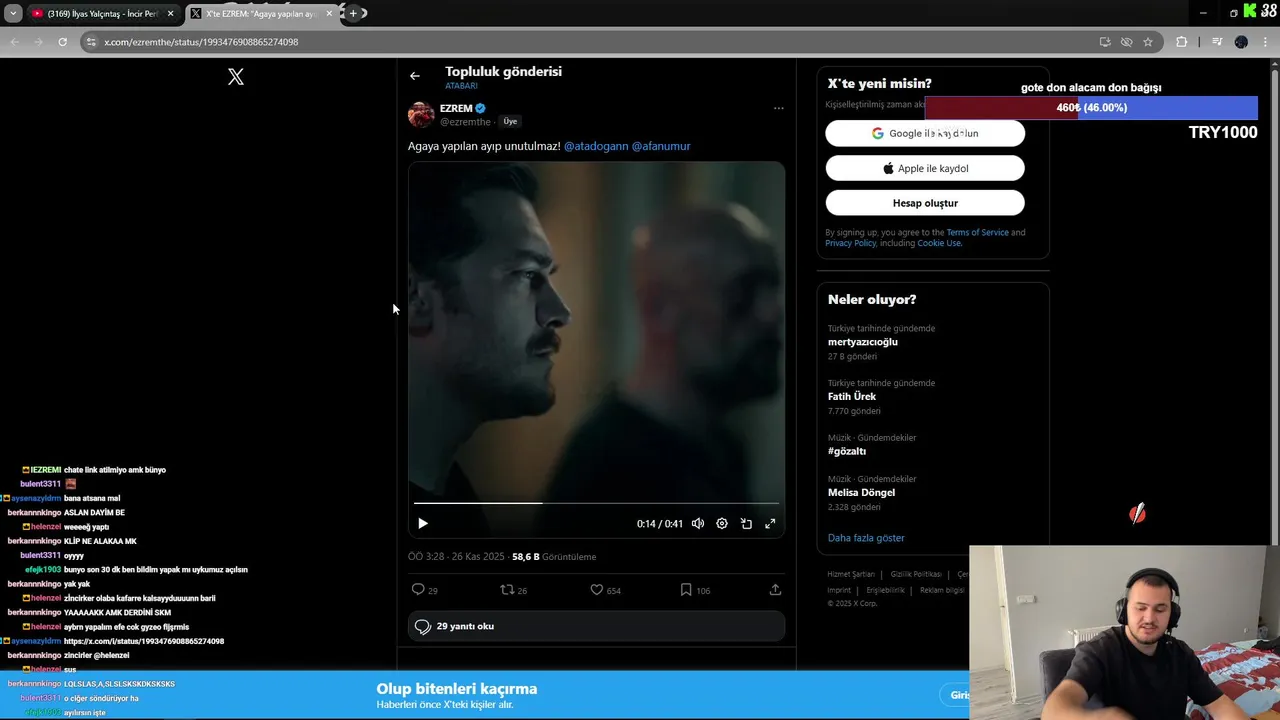1280x720 pixels.
Task: Bookmark this page with the star icon
Action: coord(1148,42)
